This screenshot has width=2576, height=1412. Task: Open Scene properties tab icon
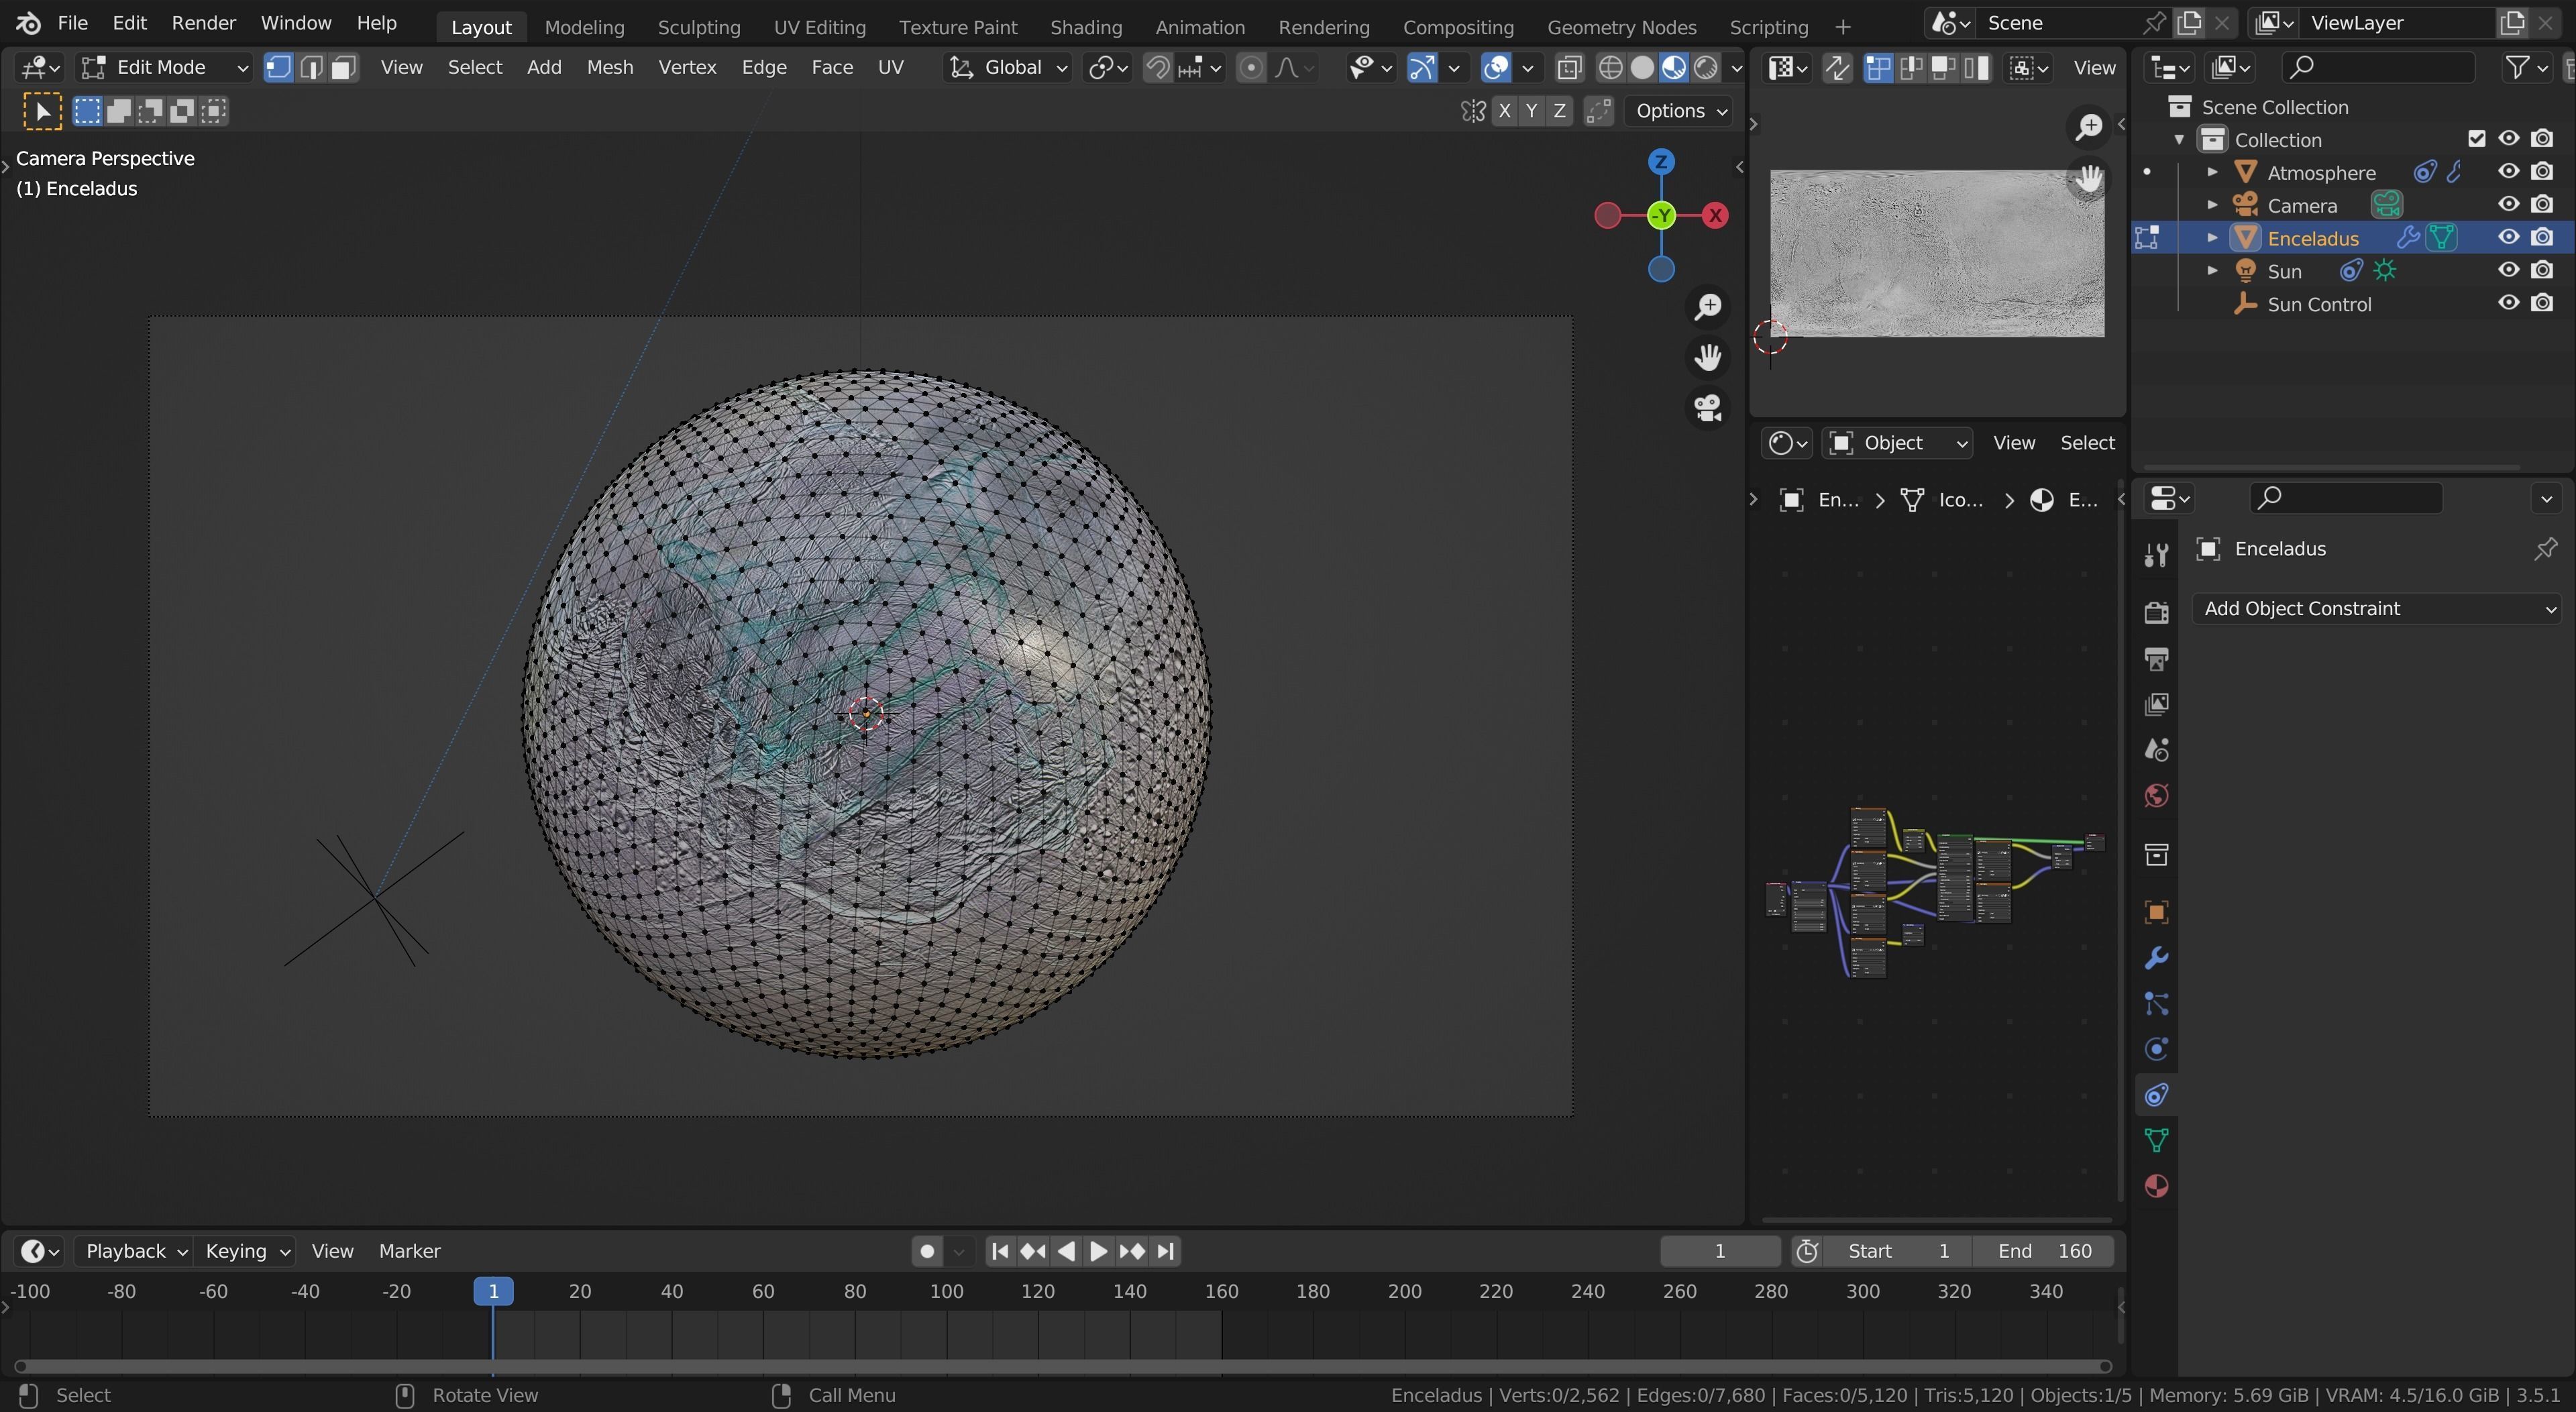point(2156,750)
